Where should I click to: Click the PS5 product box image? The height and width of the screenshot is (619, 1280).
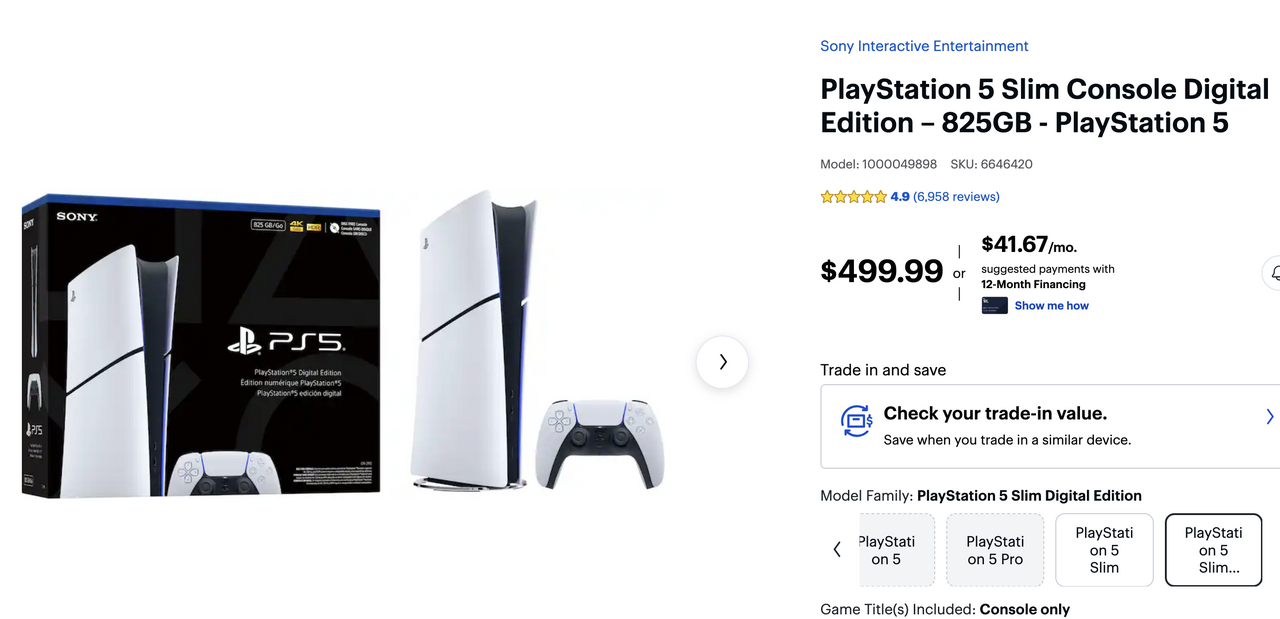[x=200, y=345]
